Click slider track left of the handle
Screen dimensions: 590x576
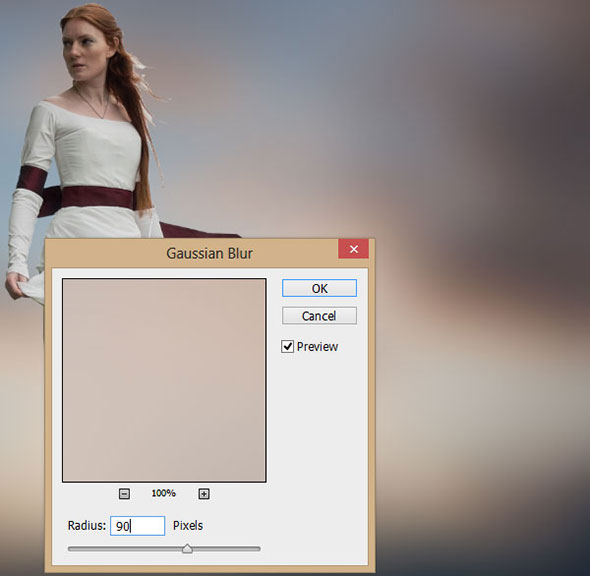pyautogui.click(x=125, y=549)
